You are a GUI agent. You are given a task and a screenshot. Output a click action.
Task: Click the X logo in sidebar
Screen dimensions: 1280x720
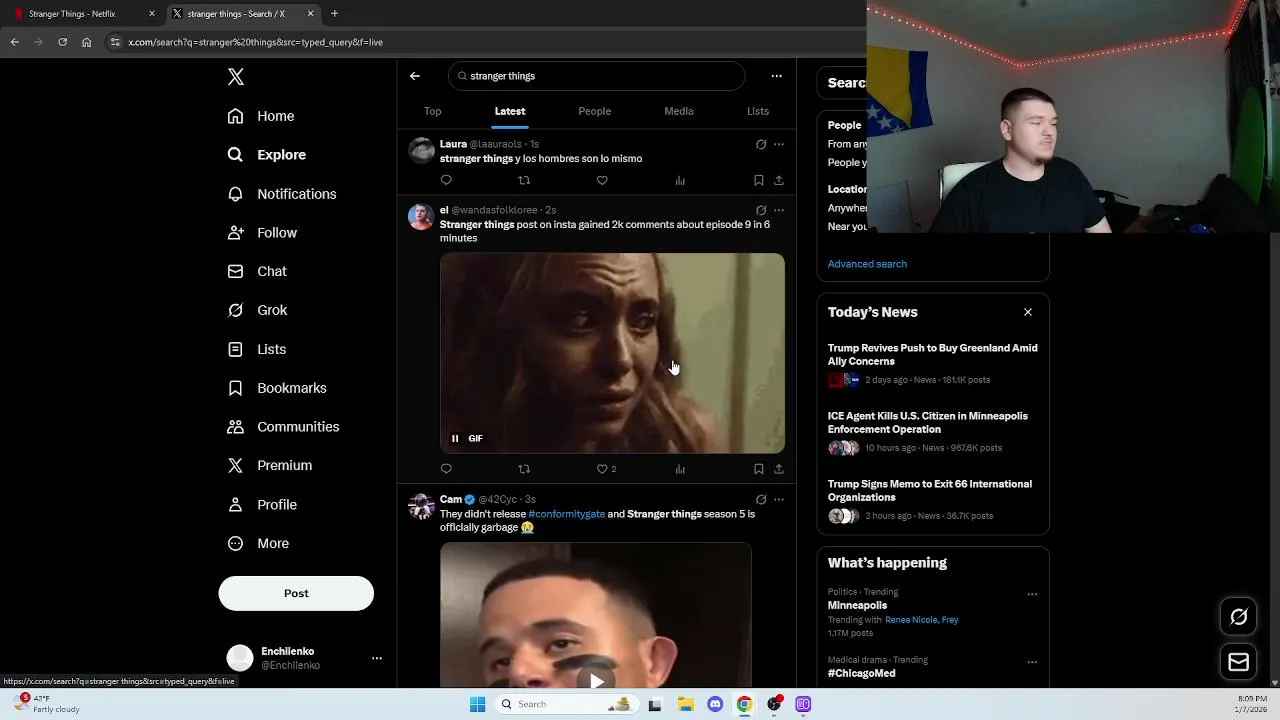coord(236,77)
